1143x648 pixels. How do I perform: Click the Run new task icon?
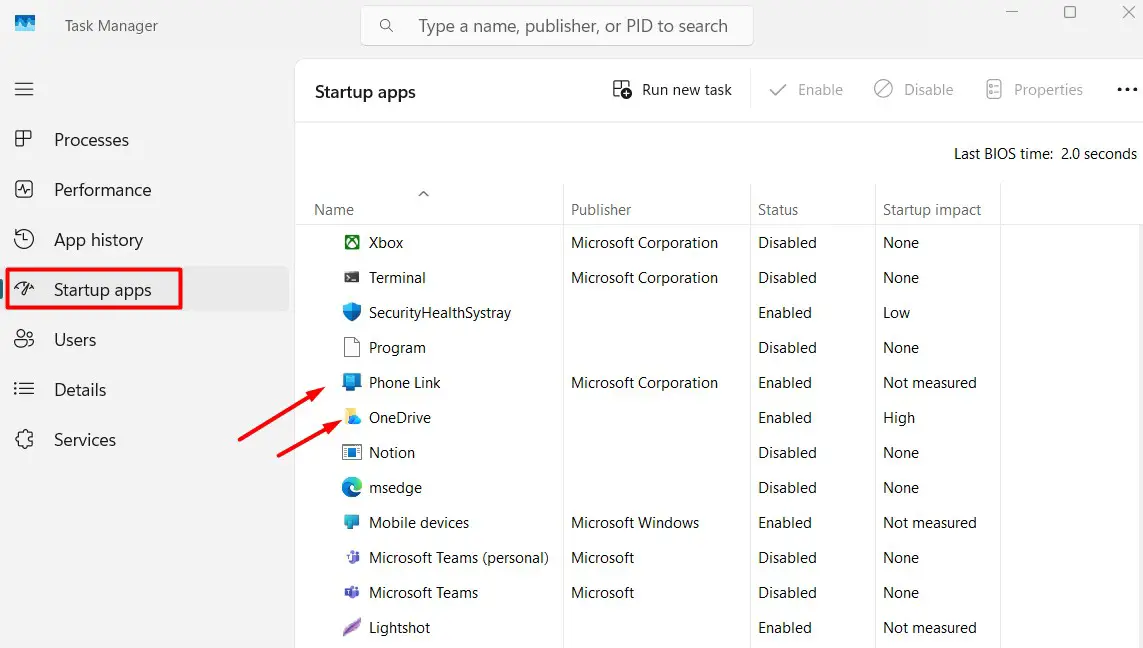coord(623,89)
